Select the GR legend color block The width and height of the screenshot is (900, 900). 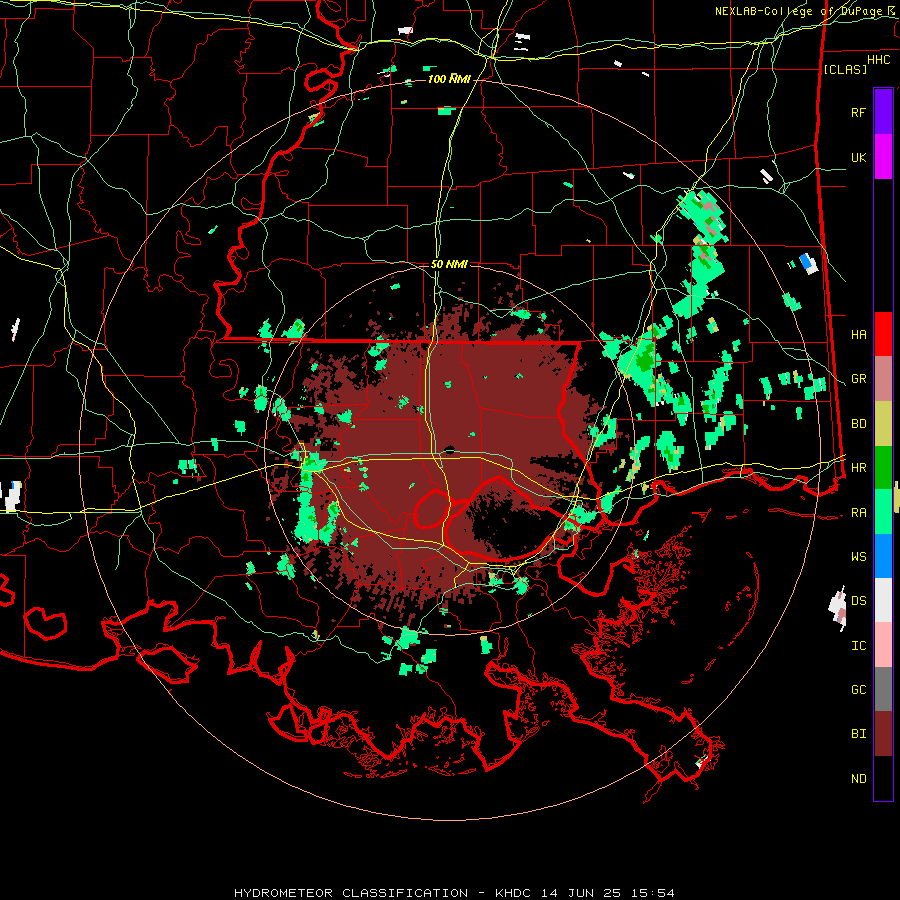point(883,379)
